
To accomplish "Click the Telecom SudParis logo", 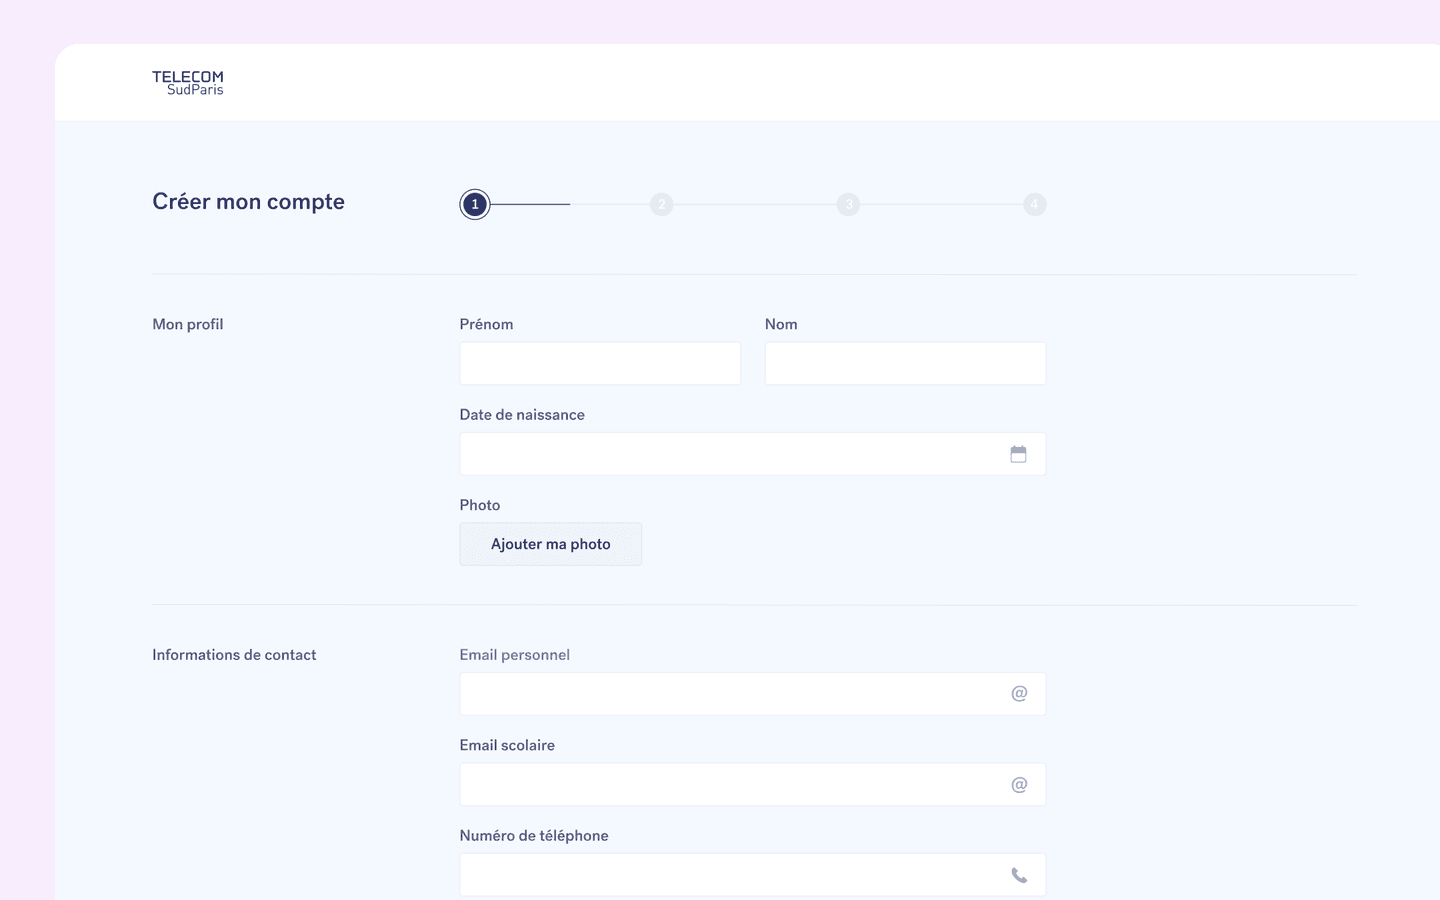I will [x=188, y=83].
